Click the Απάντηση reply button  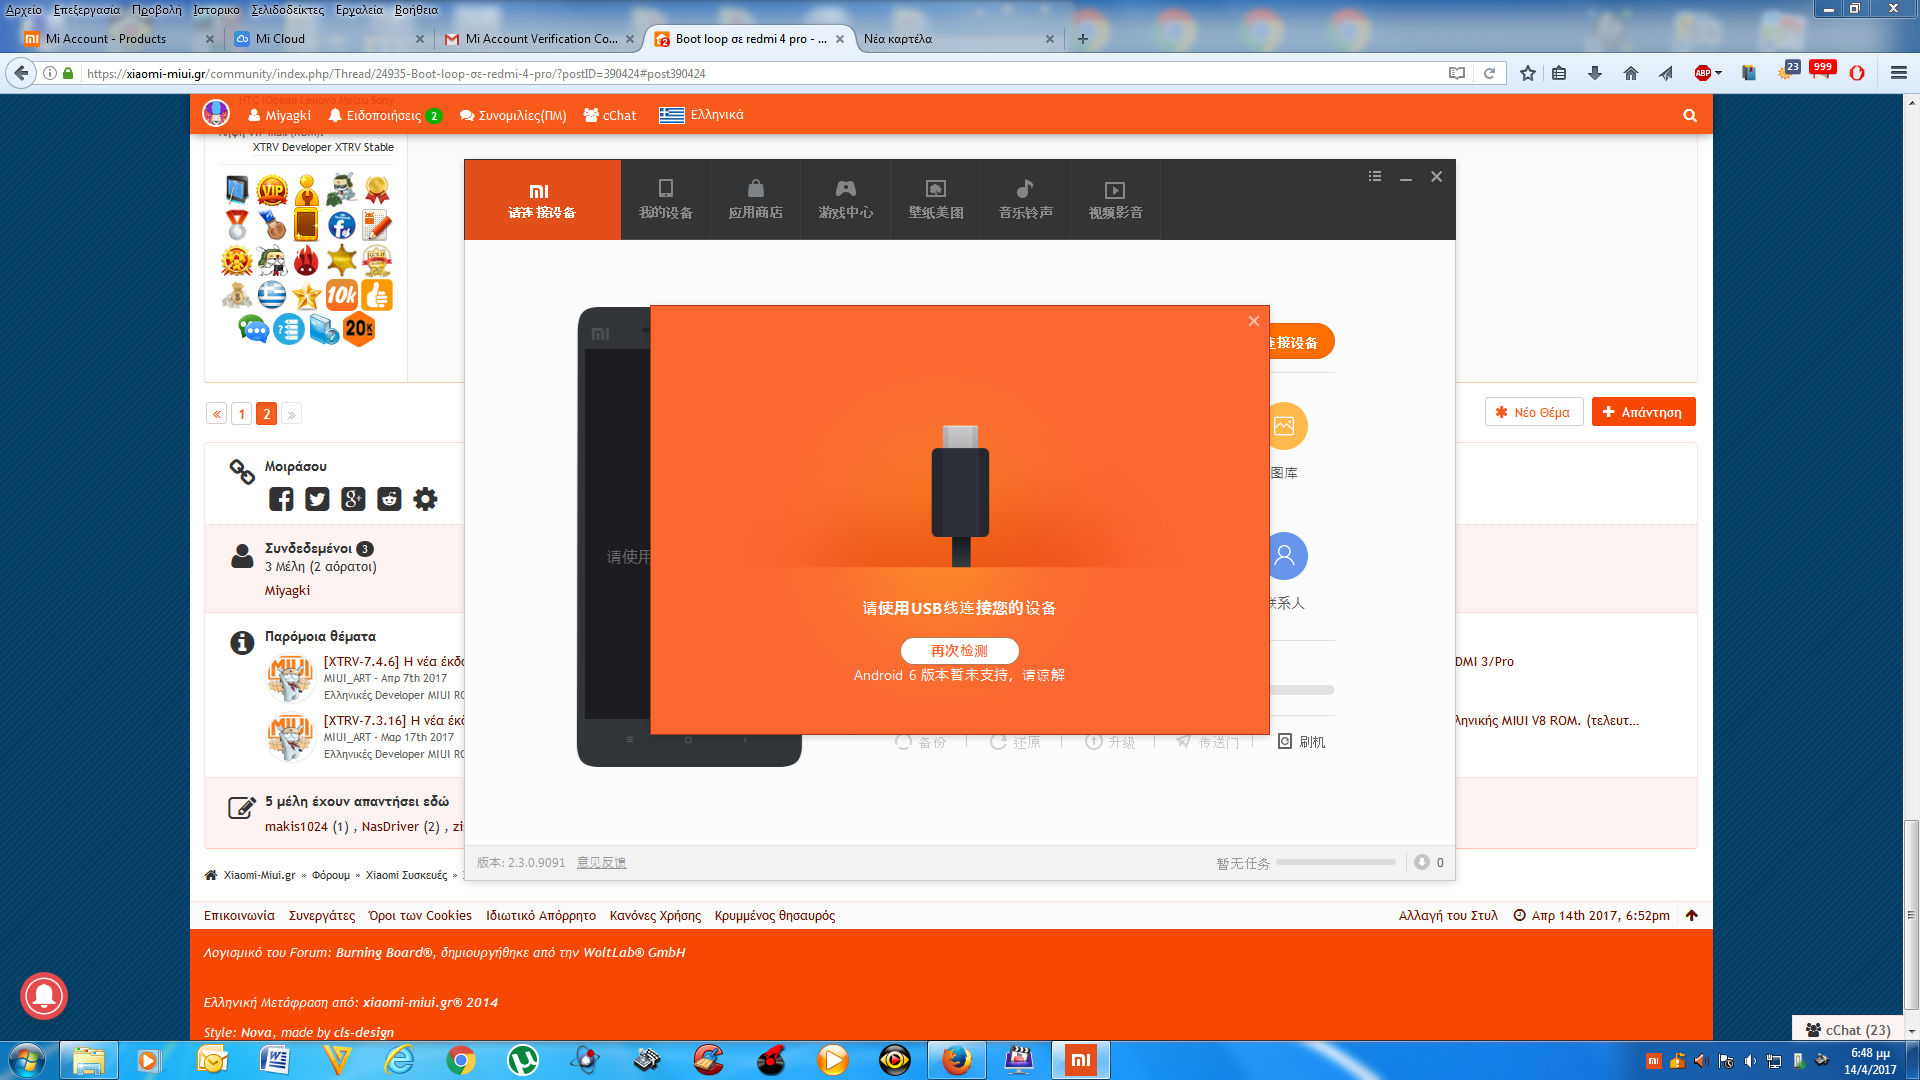click(1643, 412)
